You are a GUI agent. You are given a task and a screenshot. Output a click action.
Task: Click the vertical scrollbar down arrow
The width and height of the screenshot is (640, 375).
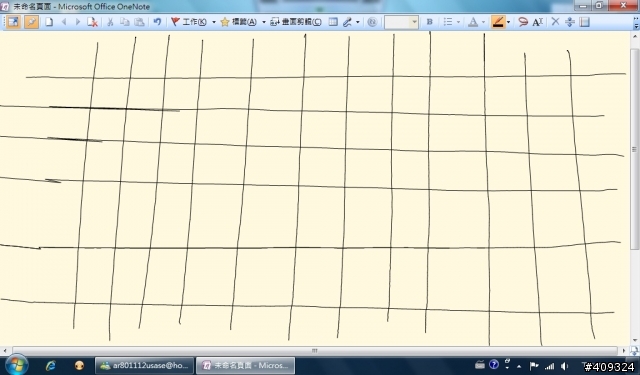click(636, 340)
